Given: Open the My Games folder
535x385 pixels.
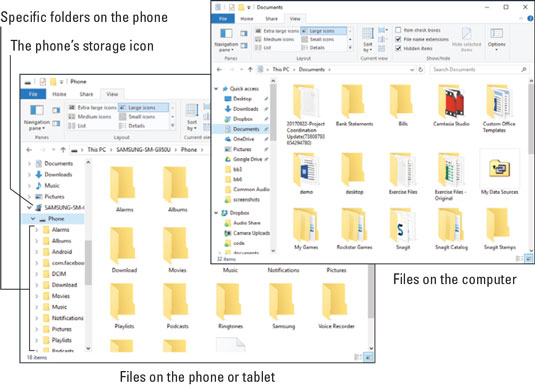Looking at the screenshot, I should coord(306,229).
